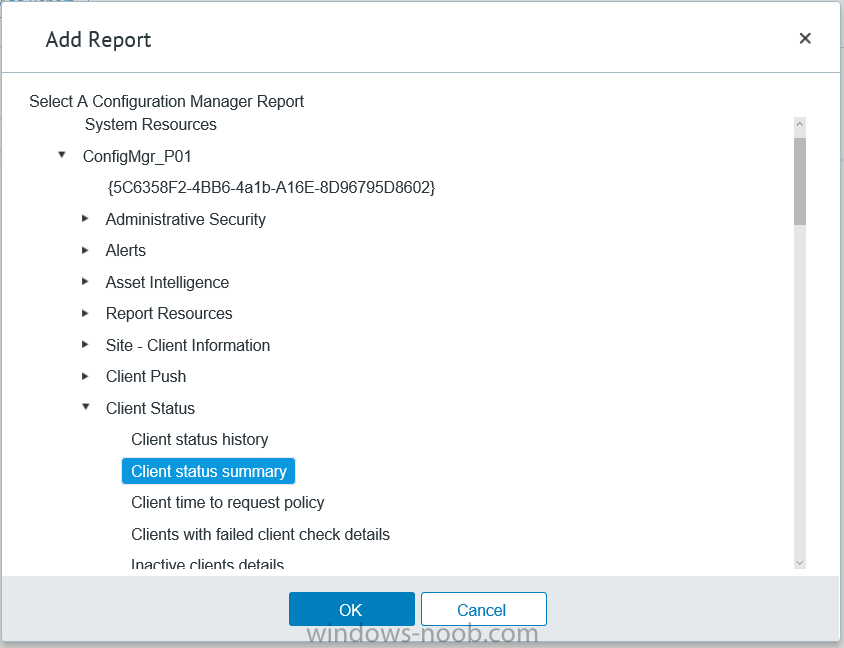This screenshot has width=844, height=648.
Task: Select the GUID folder item under ConfigMgr_P01
Action: pos(271,187)
